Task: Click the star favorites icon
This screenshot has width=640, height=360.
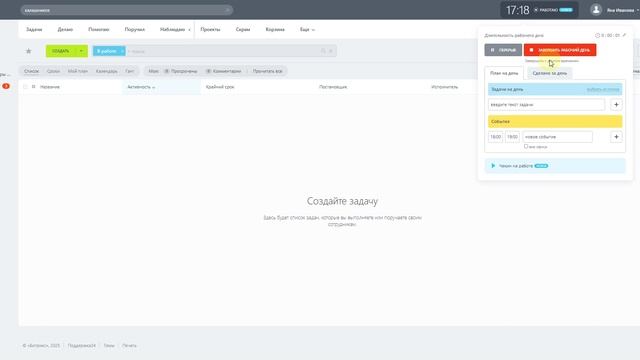Action: click(x=29, y=51)
